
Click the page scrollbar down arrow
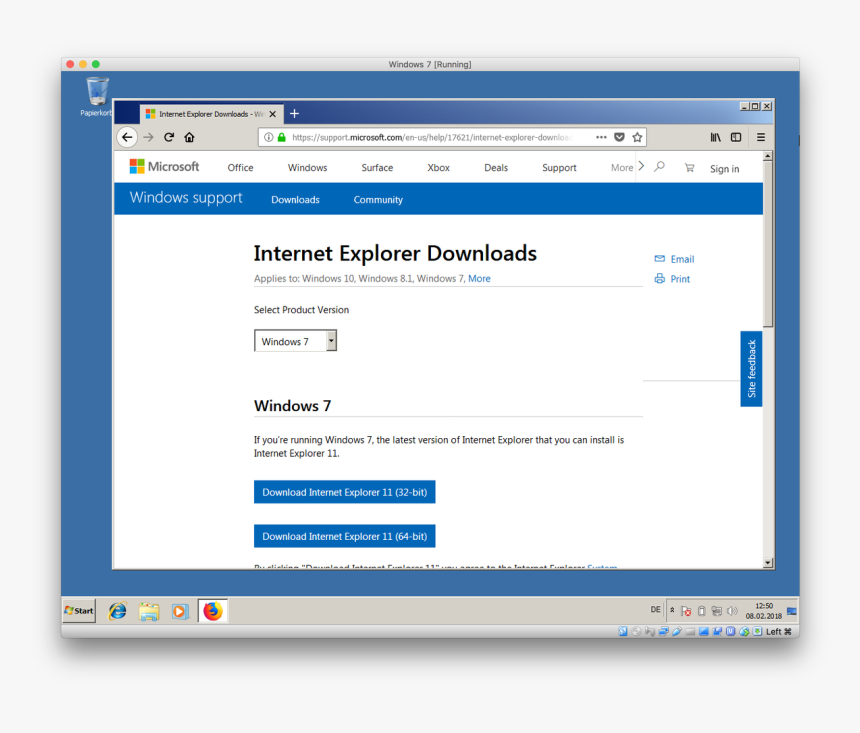pos(768,562)
